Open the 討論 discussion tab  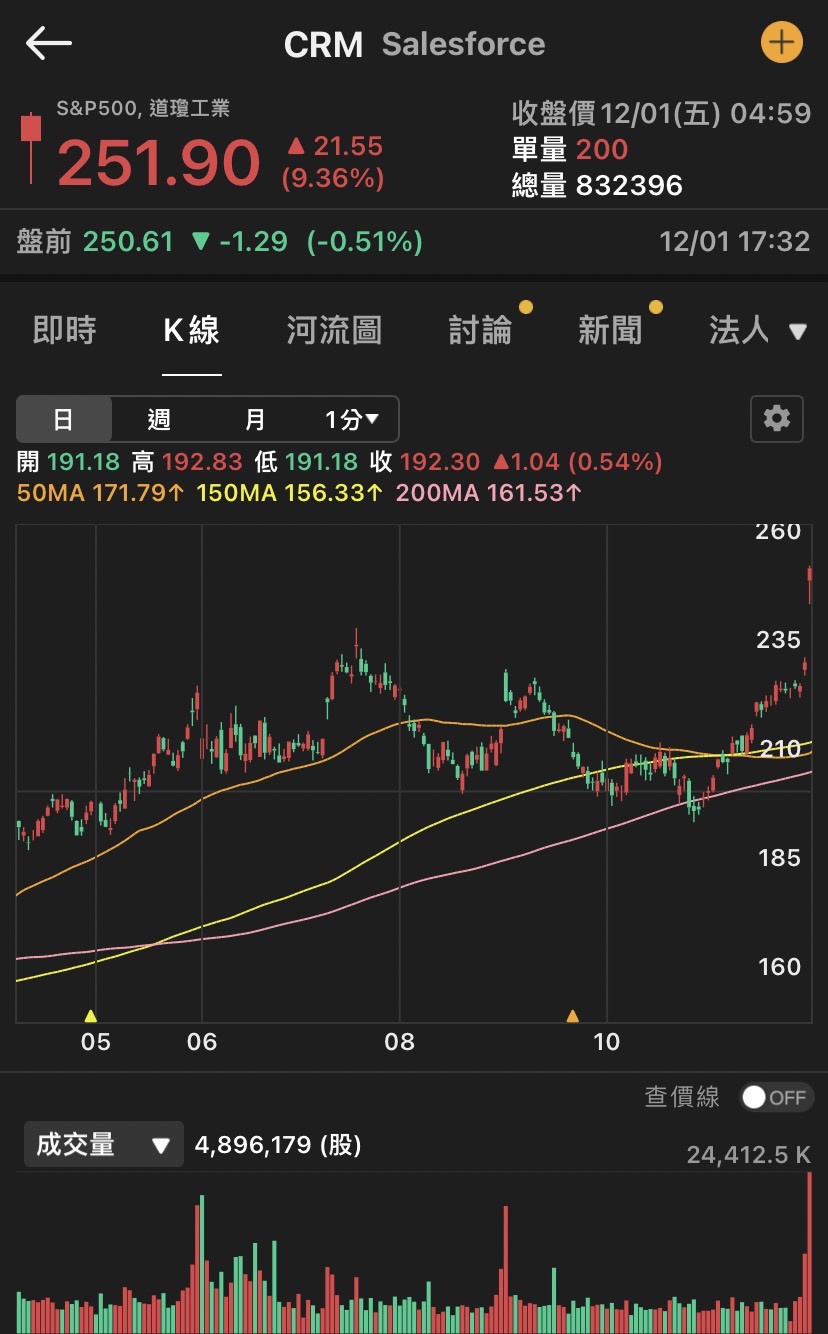coord(480,330)
